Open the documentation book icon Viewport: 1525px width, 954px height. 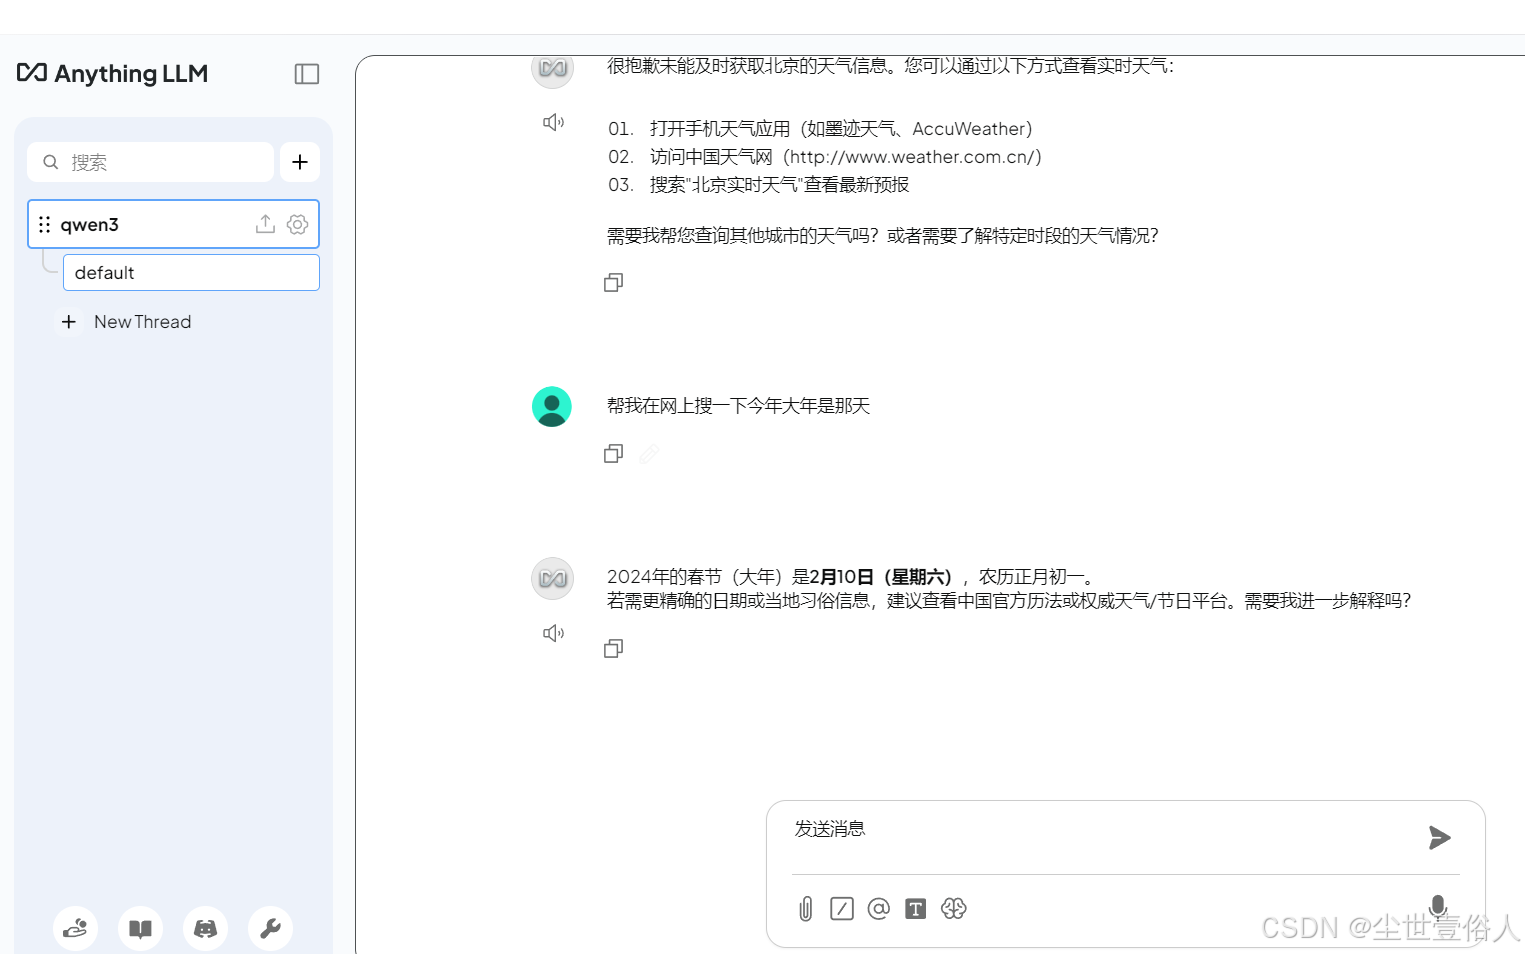pyautogui.click(x=140, y=929)
